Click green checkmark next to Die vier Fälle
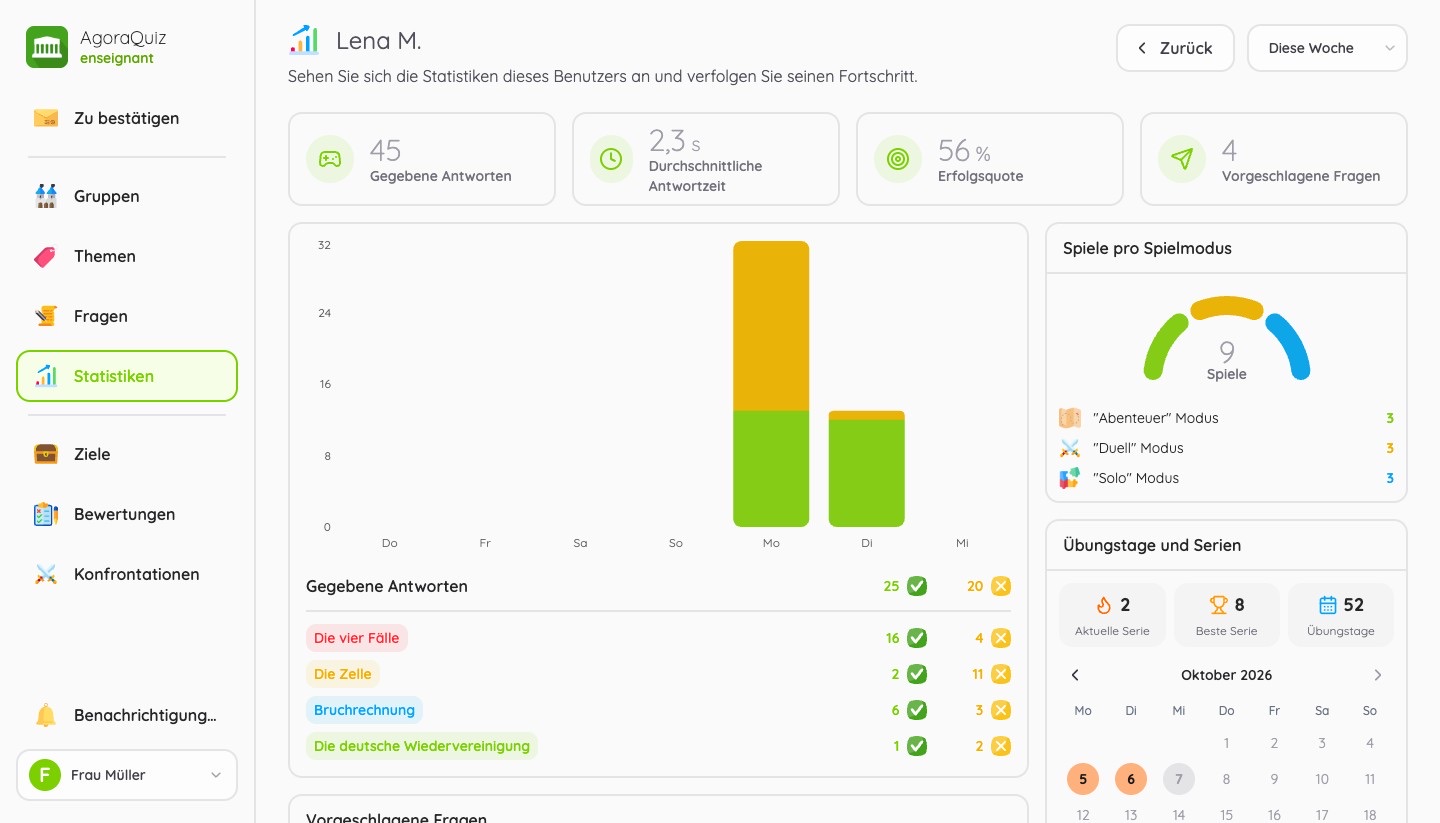This screenshot has width=1440, height=823. click(917, 638)
